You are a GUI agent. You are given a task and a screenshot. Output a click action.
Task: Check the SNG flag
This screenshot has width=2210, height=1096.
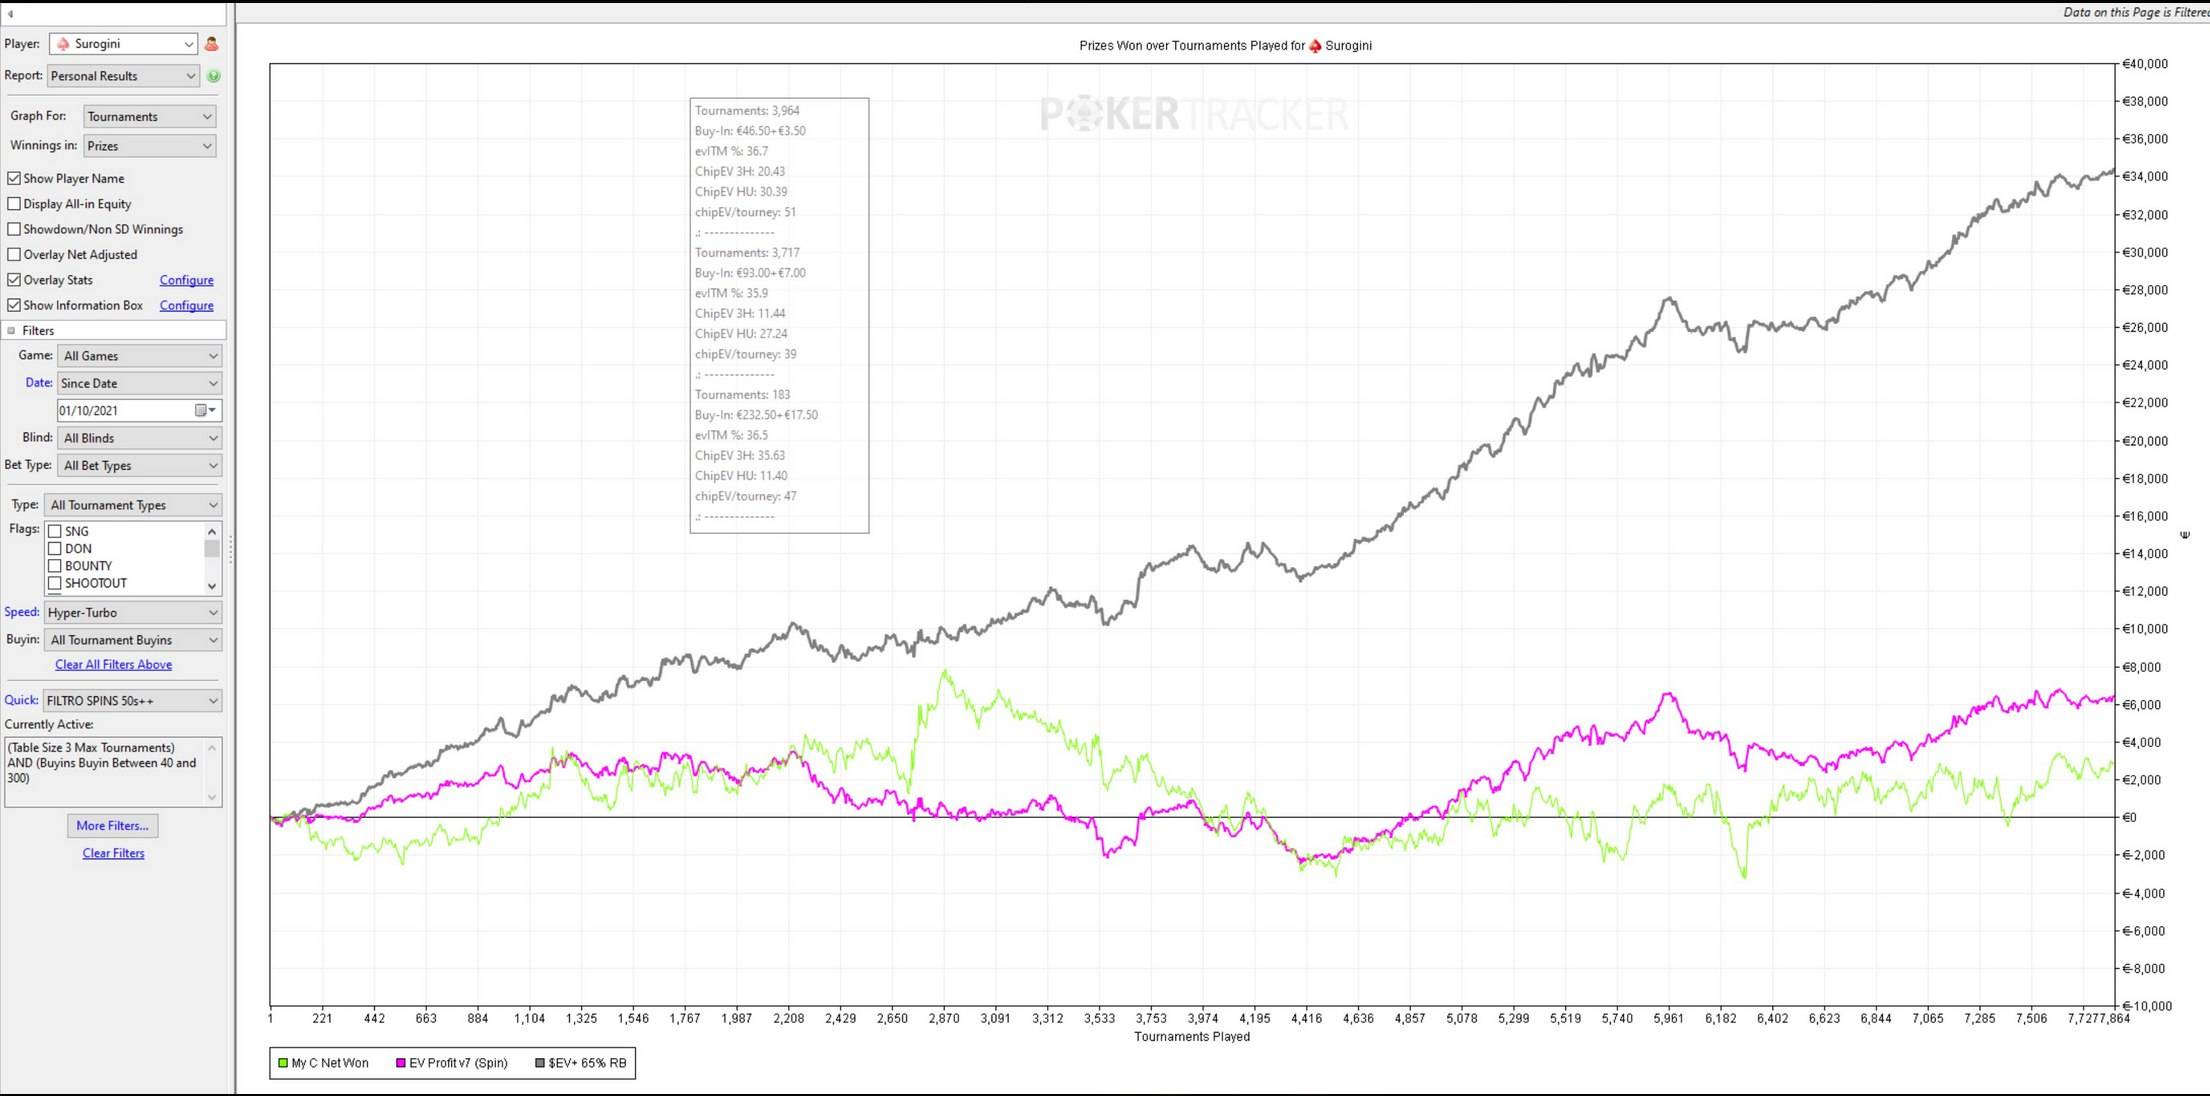pyautogui.click(x=55, y=531)
